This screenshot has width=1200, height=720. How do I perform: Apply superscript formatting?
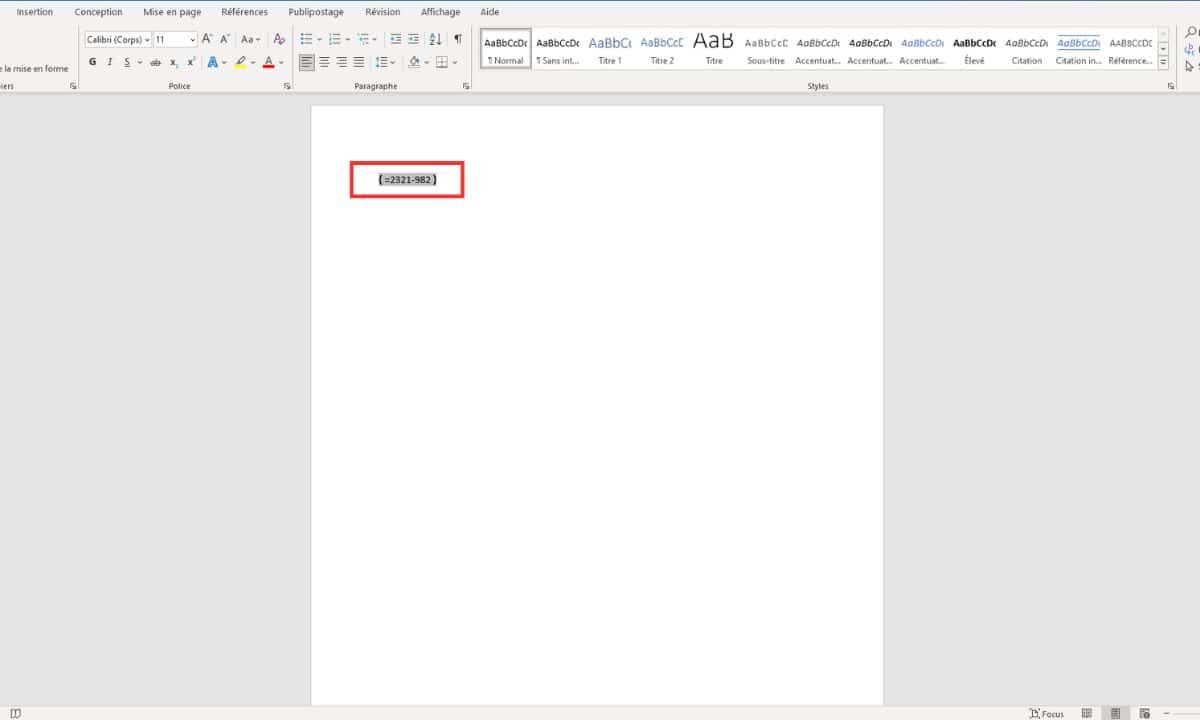point(191,62)
